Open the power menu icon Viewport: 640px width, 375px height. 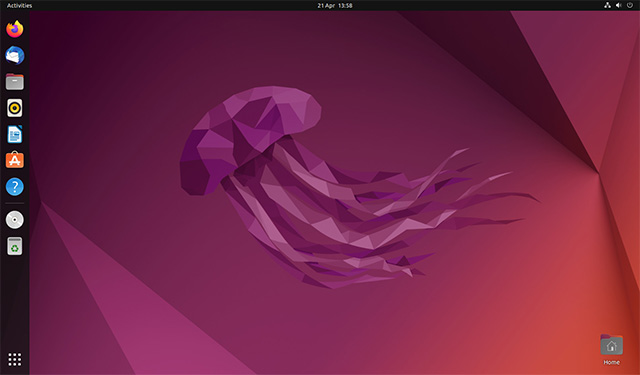630,5
